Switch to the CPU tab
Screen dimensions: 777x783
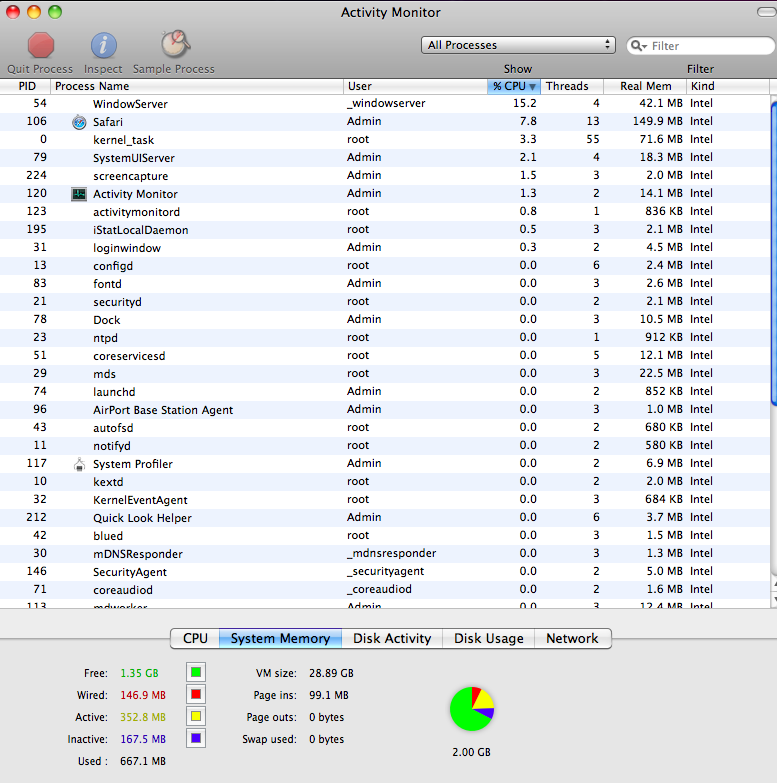pyautogui.click(x=195, y=638)
